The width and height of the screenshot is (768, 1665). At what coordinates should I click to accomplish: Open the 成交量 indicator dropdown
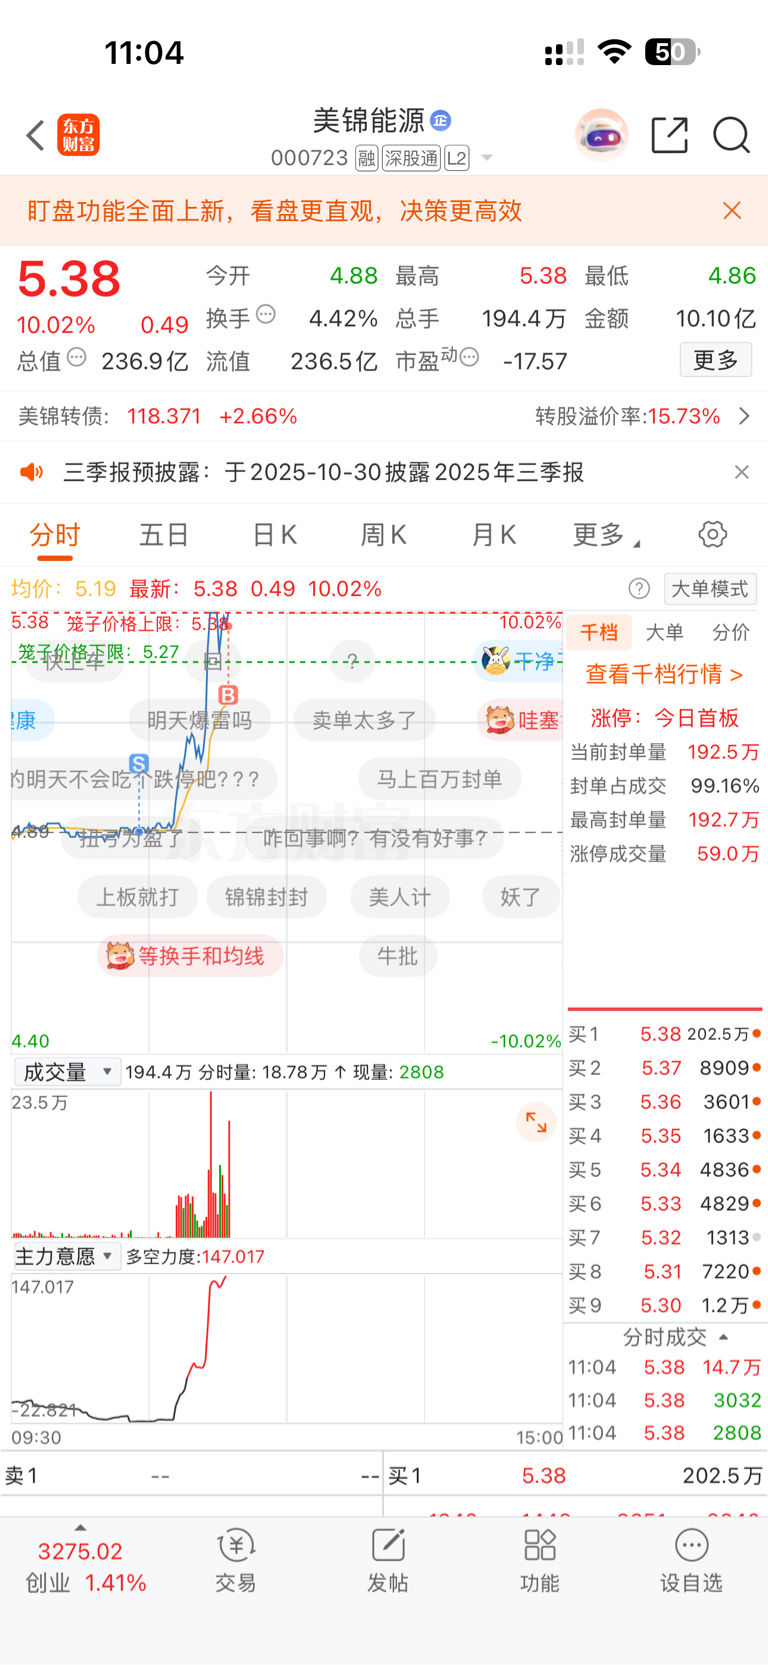pyautogui.click(x=68, y=1072)
